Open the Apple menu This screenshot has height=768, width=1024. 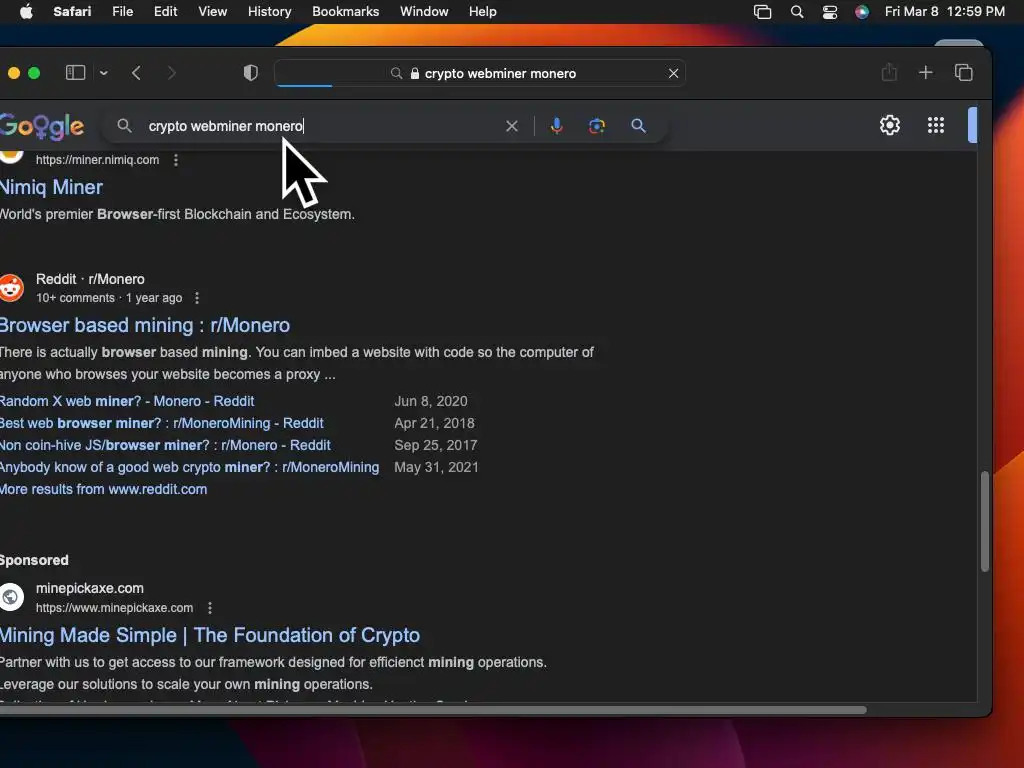point(26,12)
